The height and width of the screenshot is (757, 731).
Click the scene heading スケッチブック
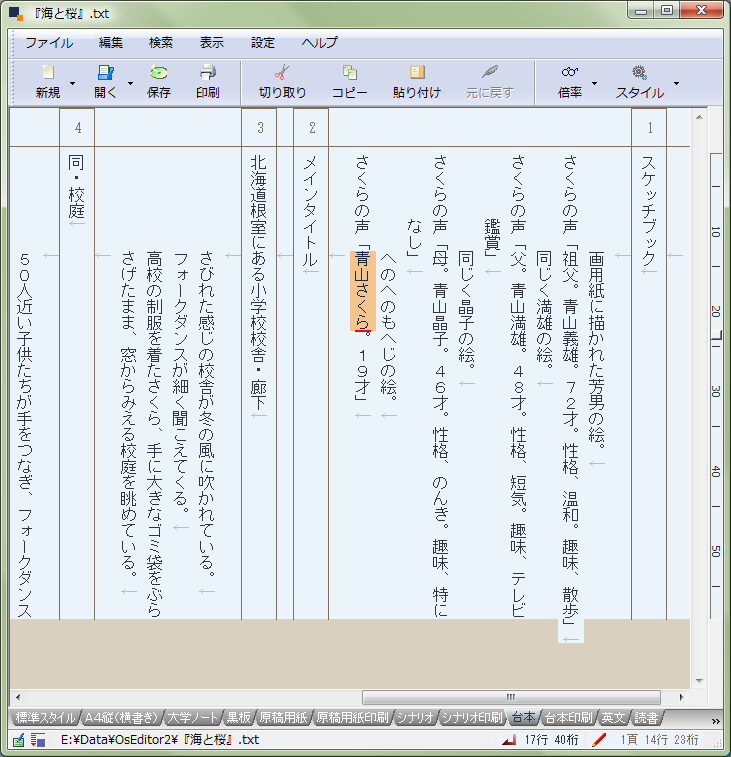(x=648, y=211)
